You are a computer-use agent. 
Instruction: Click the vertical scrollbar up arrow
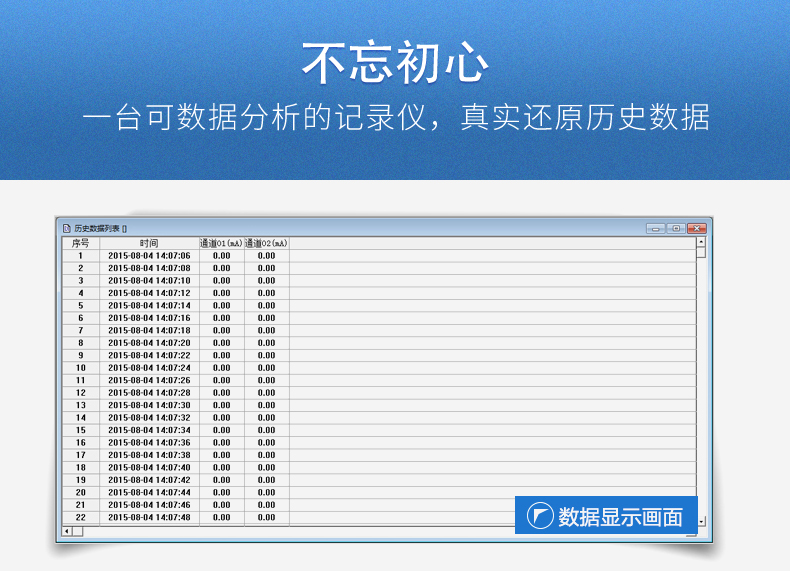[x=701, y=241]
